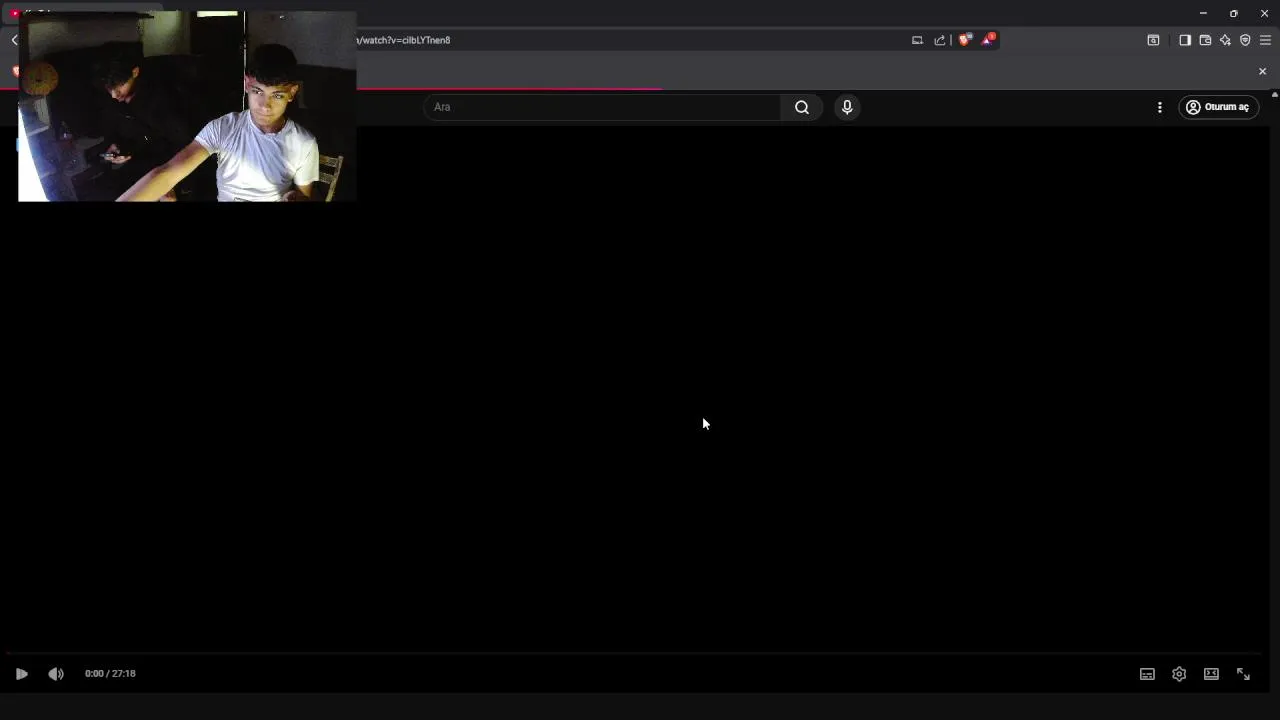The height and width of the screenshot is (720, 1280).
Task: Switch to theater mode view
Action: (x=1211, y=674)
